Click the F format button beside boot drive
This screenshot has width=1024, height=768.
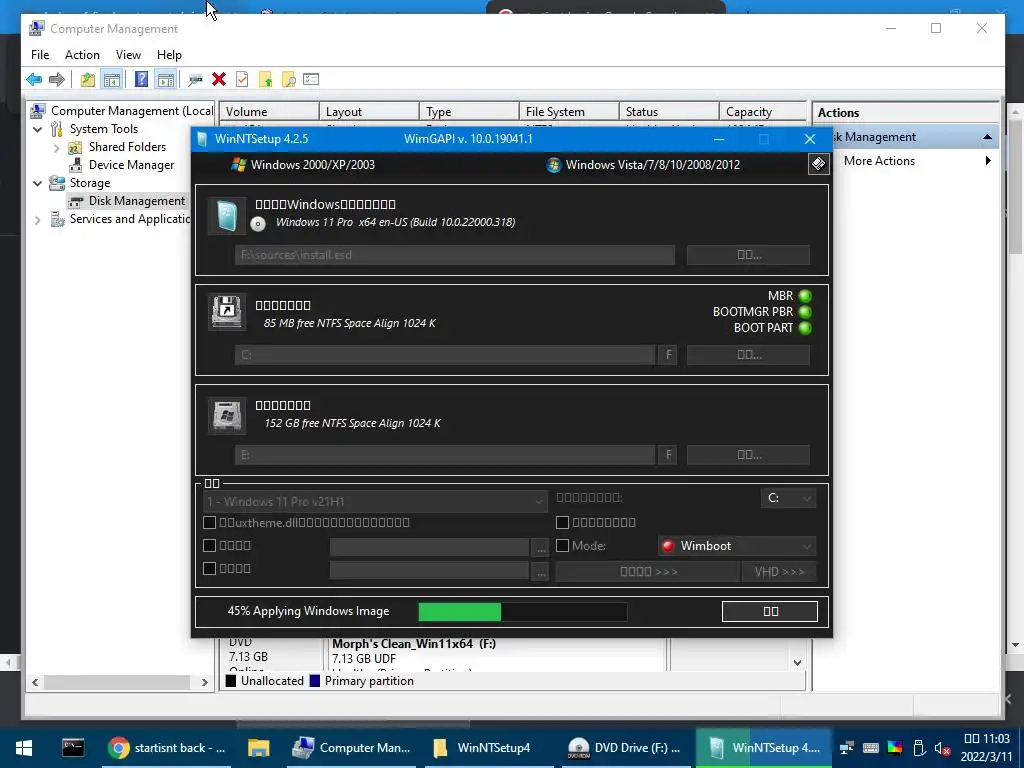coord(668,355)
